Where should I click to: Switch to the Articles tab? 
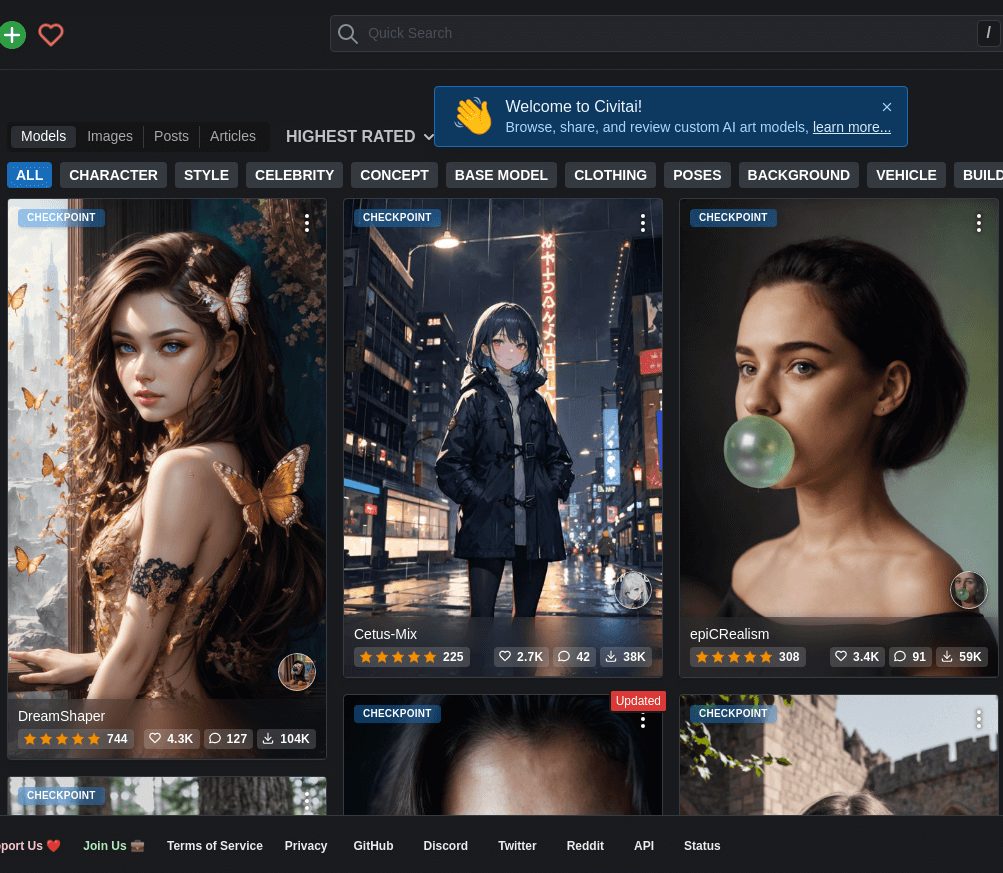[x=232, y=136]
